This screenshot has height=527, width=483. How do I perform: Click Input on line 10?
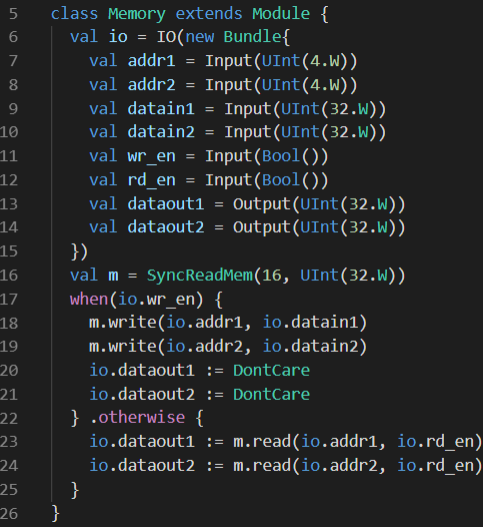tap(247, 133)
